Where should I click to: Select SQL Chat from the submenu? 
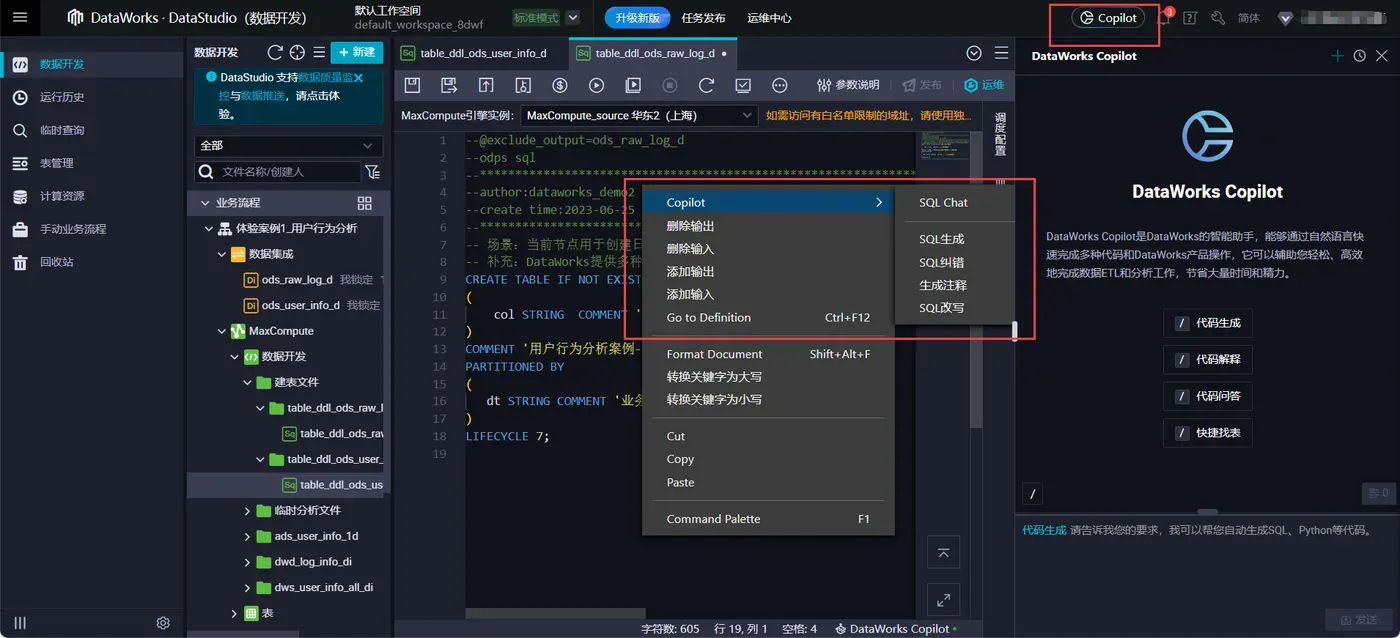(944, 202)
